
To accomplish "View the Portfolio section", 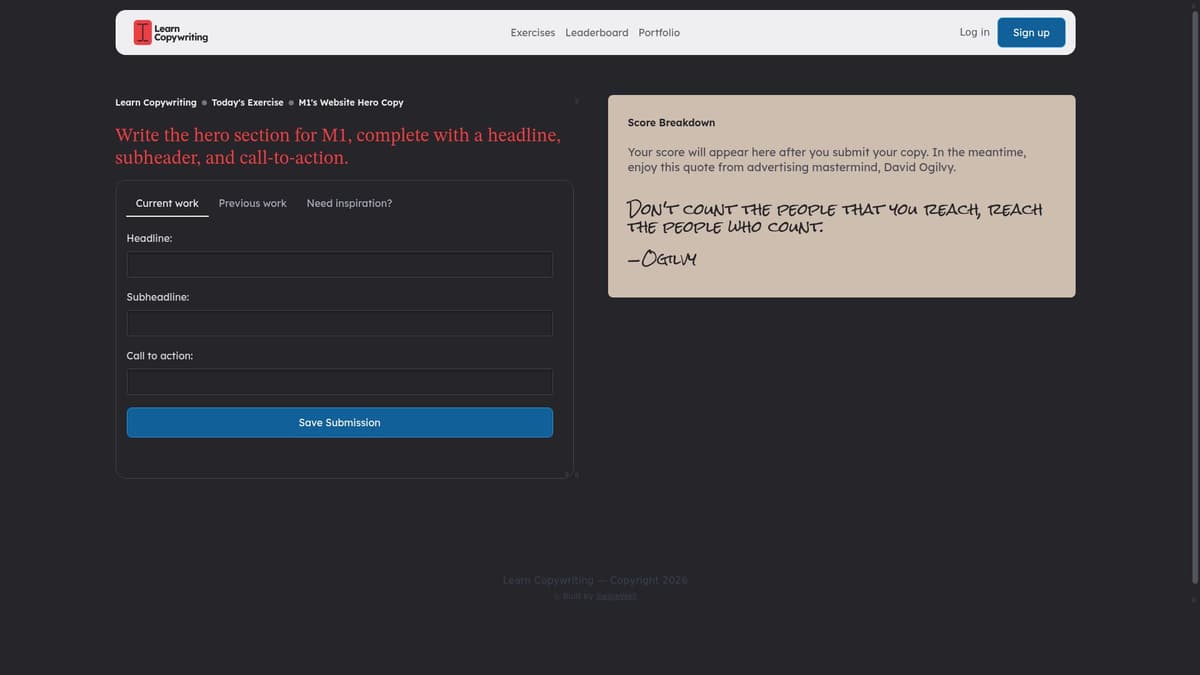I will point(659,32).
